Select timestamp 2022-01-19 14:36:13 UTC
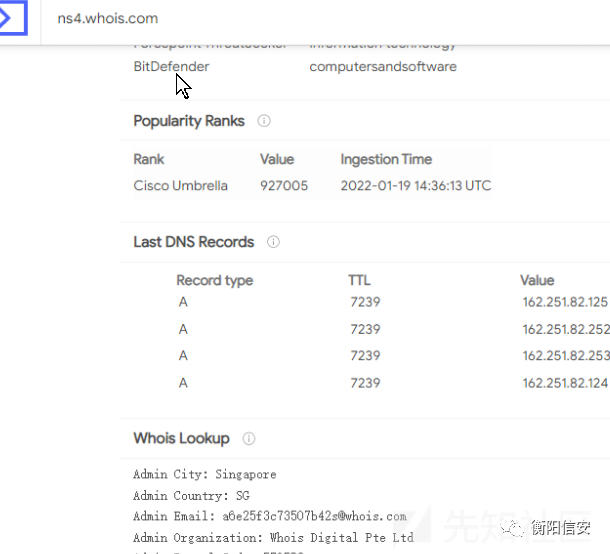 pos(416,186)
